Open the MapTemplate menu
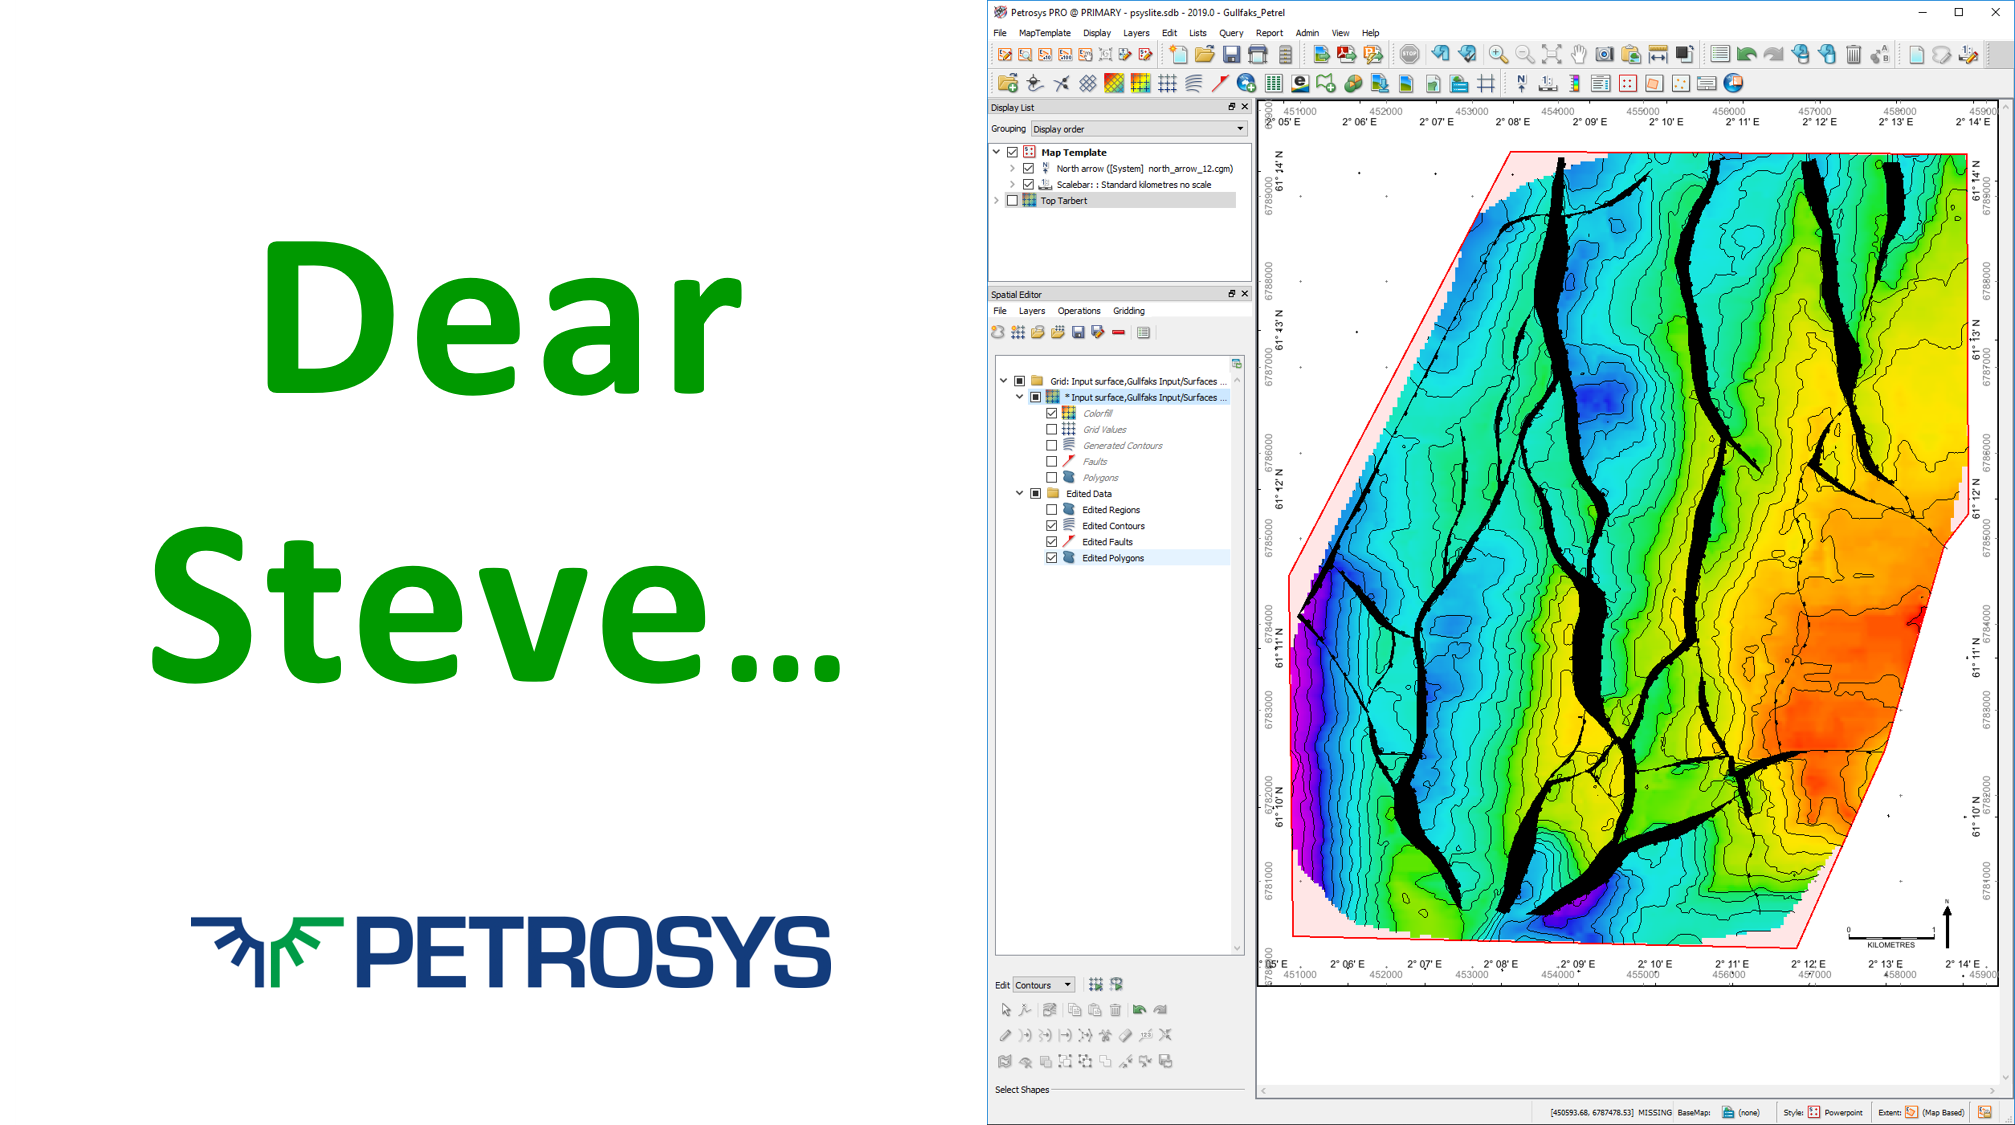This screenshot has height=1125, width=2015. coord(1044,33)
